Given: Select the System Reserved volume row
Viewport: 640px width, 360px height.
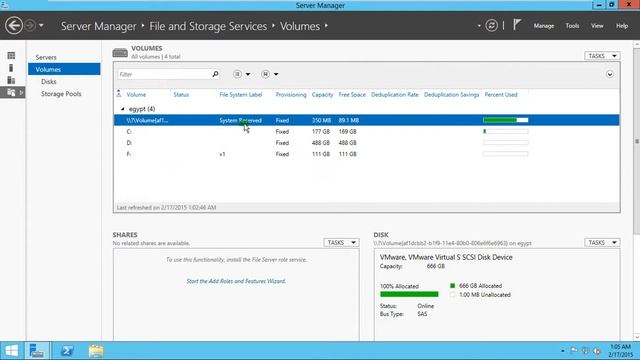Looking at the screenshot, I should coord(366,120).
